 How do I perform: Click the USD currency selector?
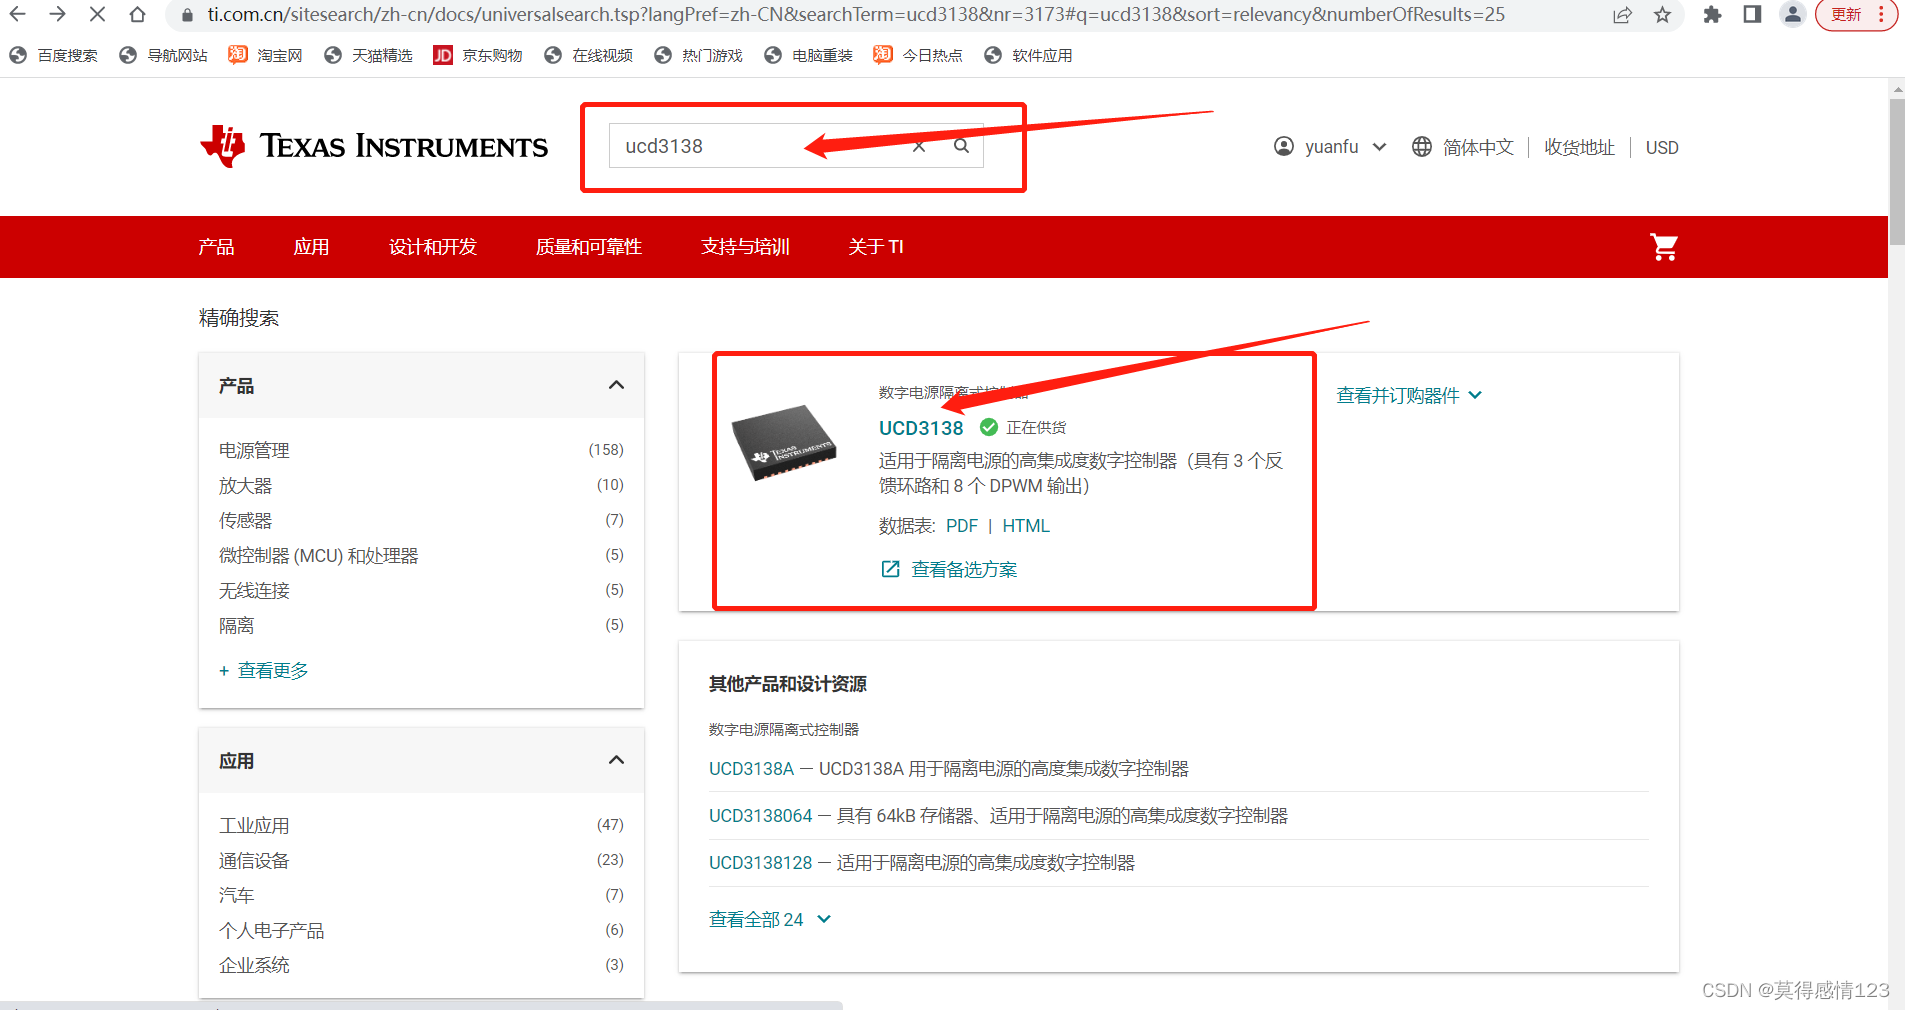tap(1662, 148)
